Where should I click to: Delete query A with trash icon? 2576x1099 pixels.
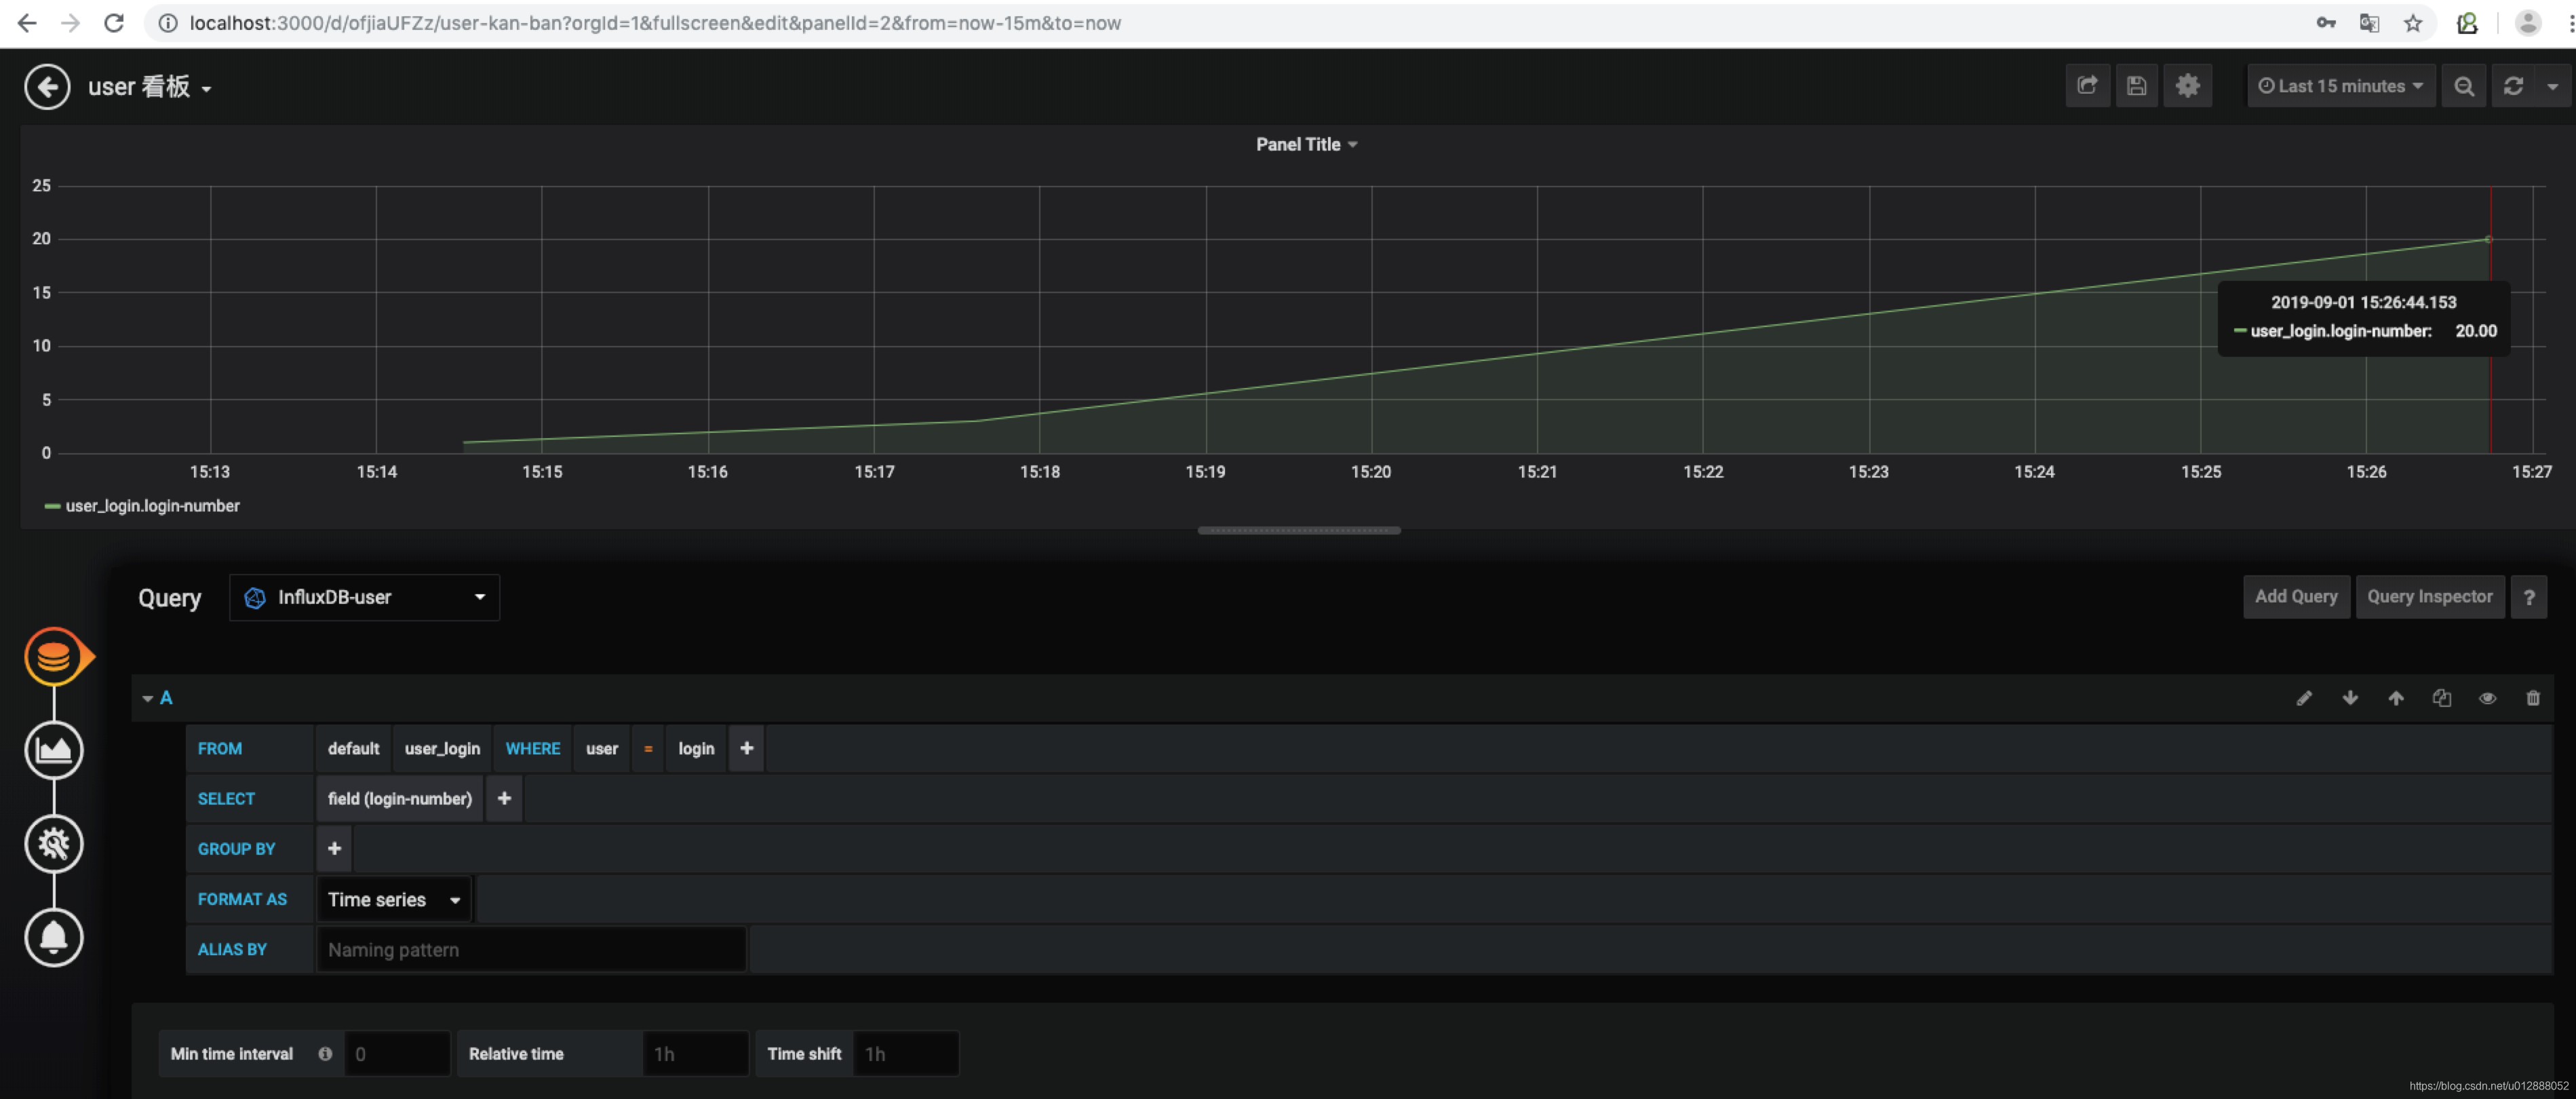point(2533,698)
